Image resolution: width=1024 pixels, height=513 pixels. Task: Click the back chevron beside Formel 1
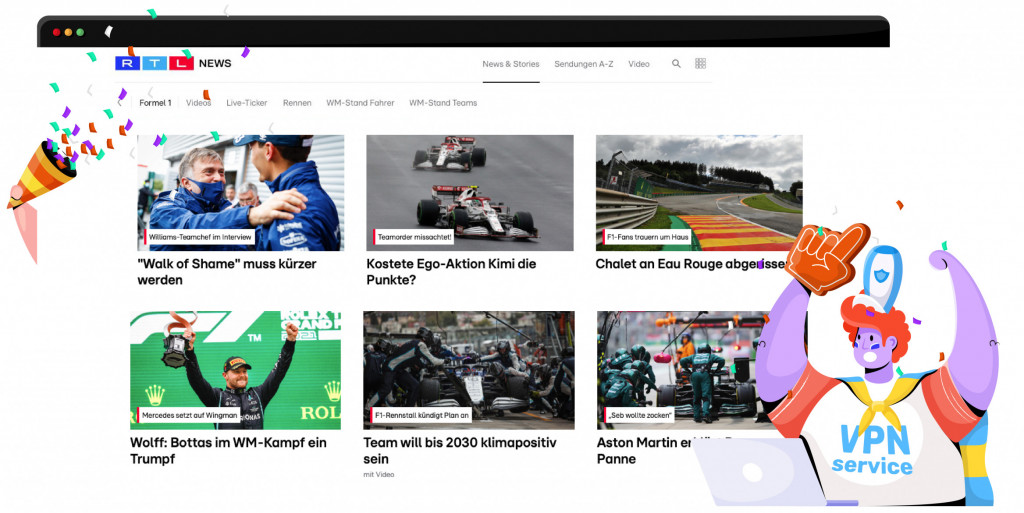(x=120, y=103)
